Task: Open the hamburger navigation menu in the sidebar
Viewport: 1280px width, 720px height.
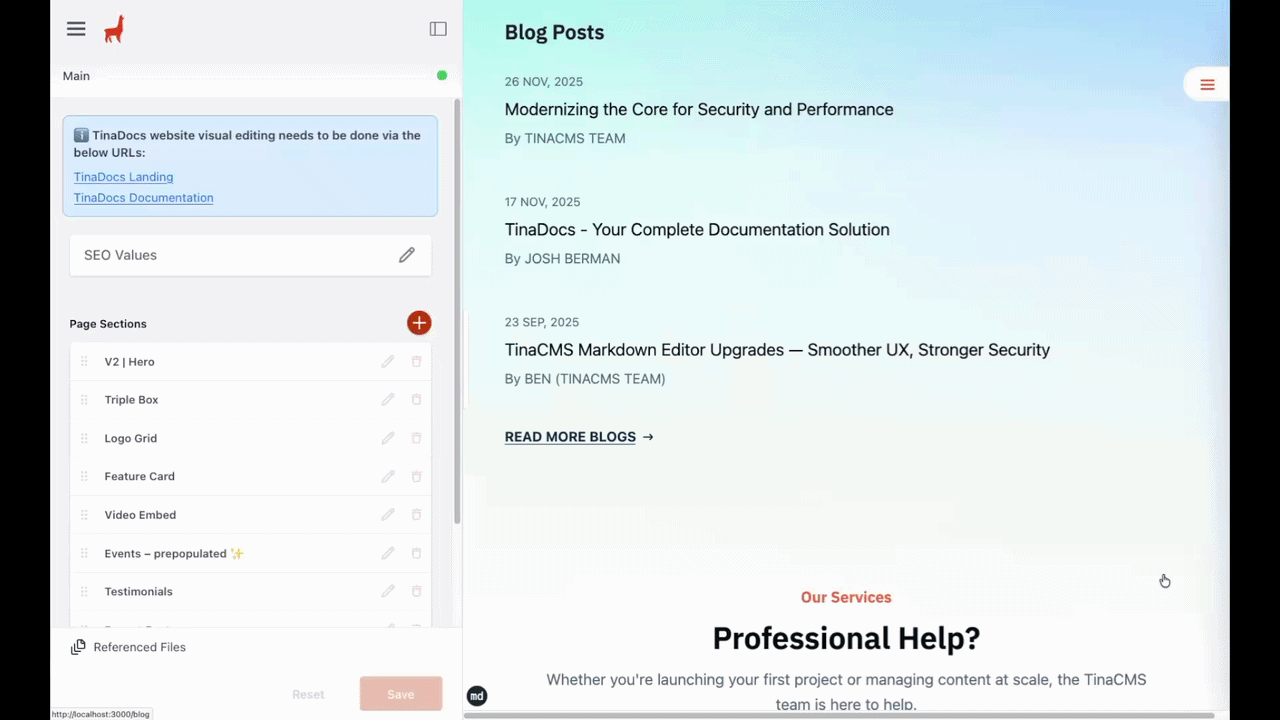Action: 76,29
